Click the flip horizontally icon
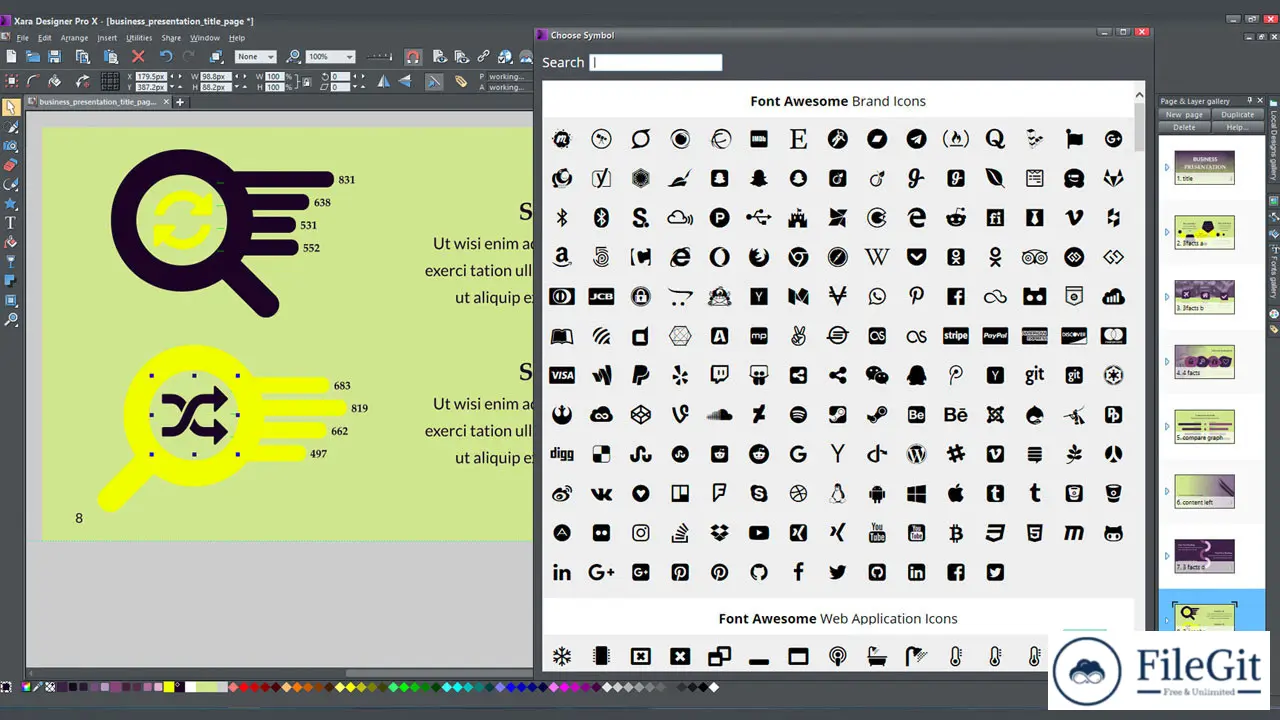This screenshot has width=1280, height=720. point(384,82)
